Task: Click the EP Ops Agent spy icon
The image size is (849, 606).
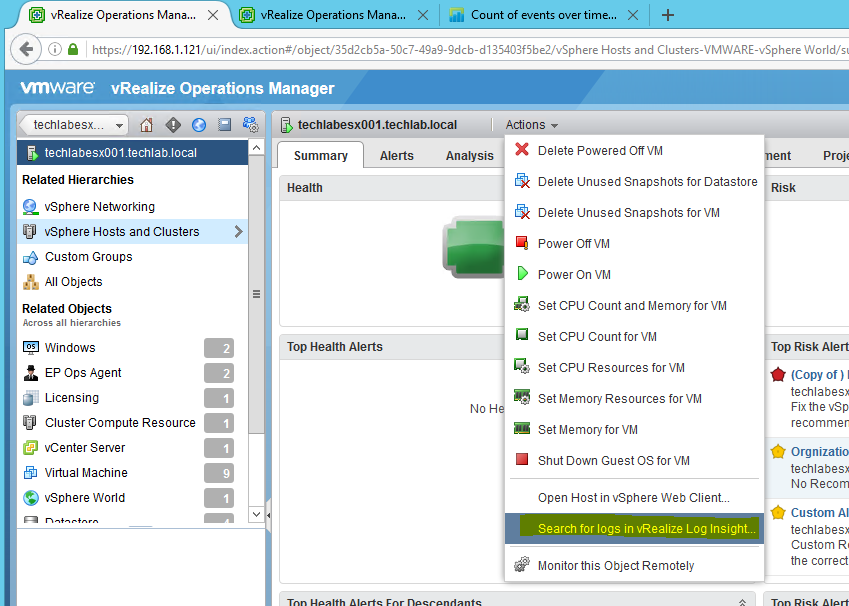Action: [x=30, y=373]
